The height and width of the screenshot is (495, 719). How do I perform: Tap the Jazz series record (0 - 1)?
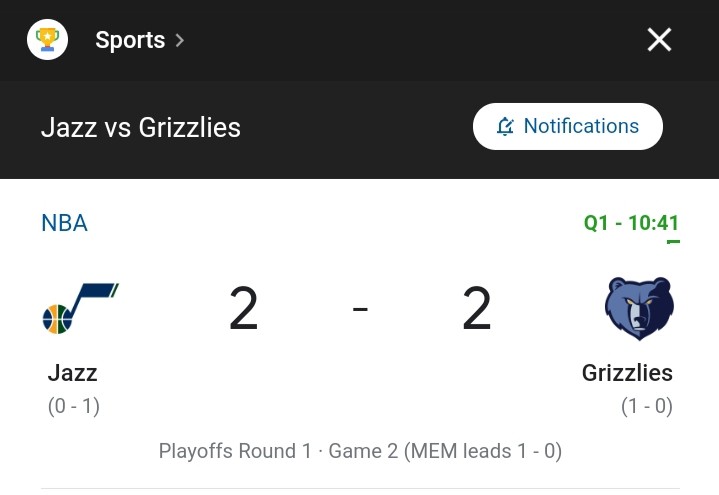coord(74,406)
